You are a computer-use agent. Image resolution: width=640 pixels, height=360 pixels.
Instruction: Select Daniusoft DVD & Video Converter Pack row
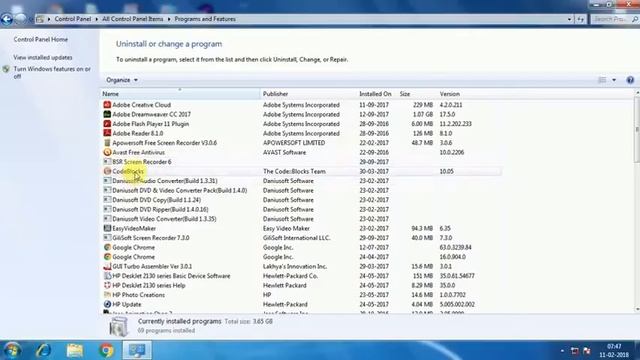coord(301,190)
